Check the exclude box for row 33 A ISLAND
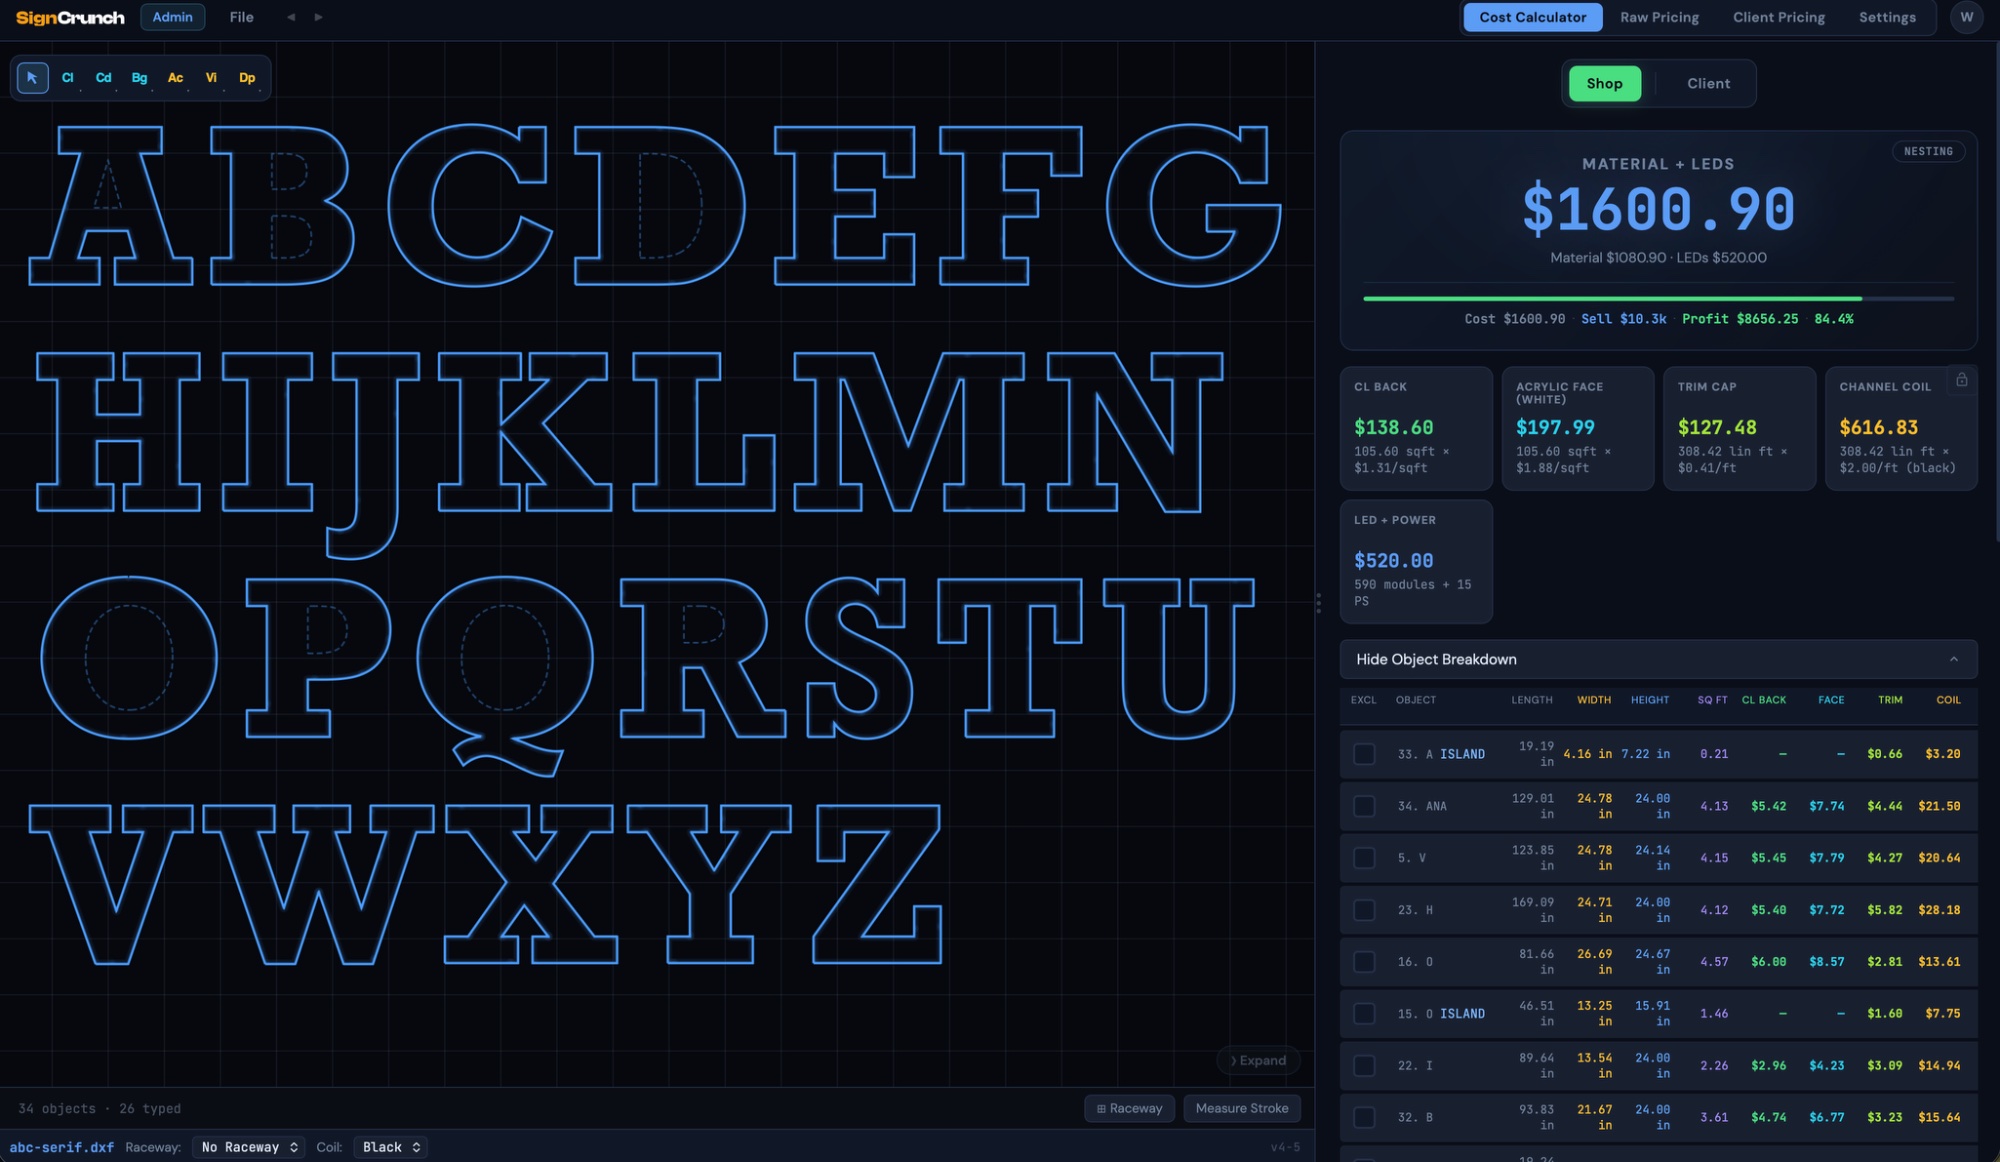The height and width of the screenshot is (1162, 2000). coord(1363,754)
